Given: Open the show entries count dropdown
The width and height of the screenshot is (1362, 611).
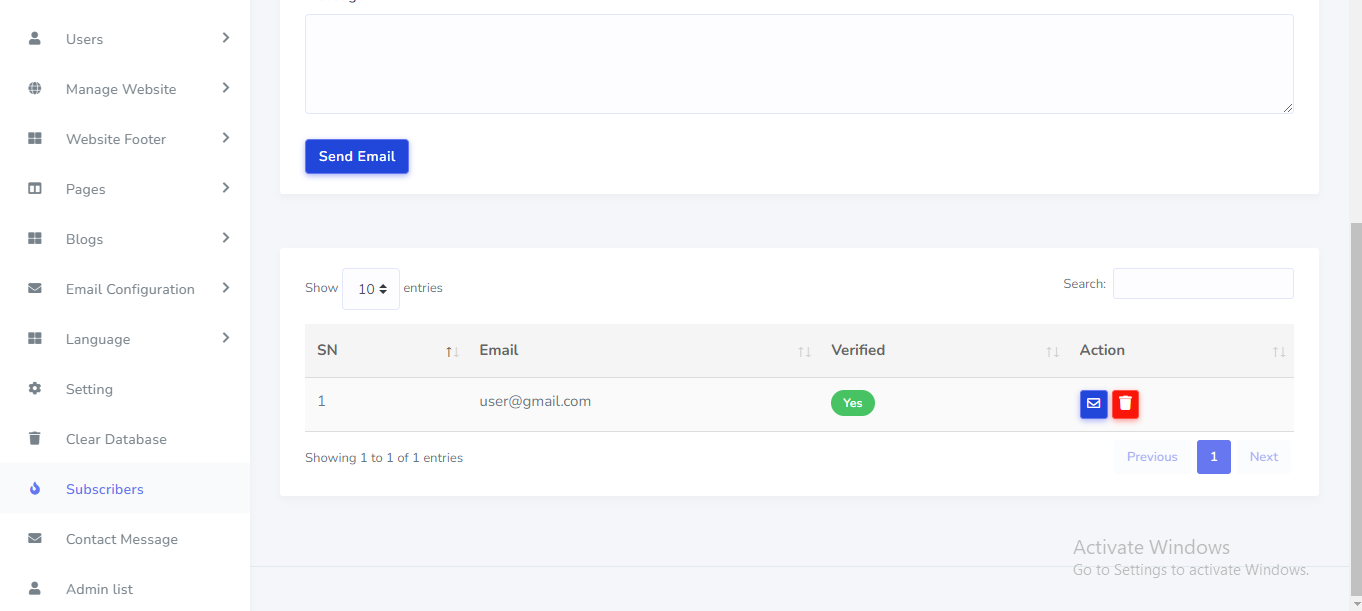Looking at the screenshot, I should [371, 289].
